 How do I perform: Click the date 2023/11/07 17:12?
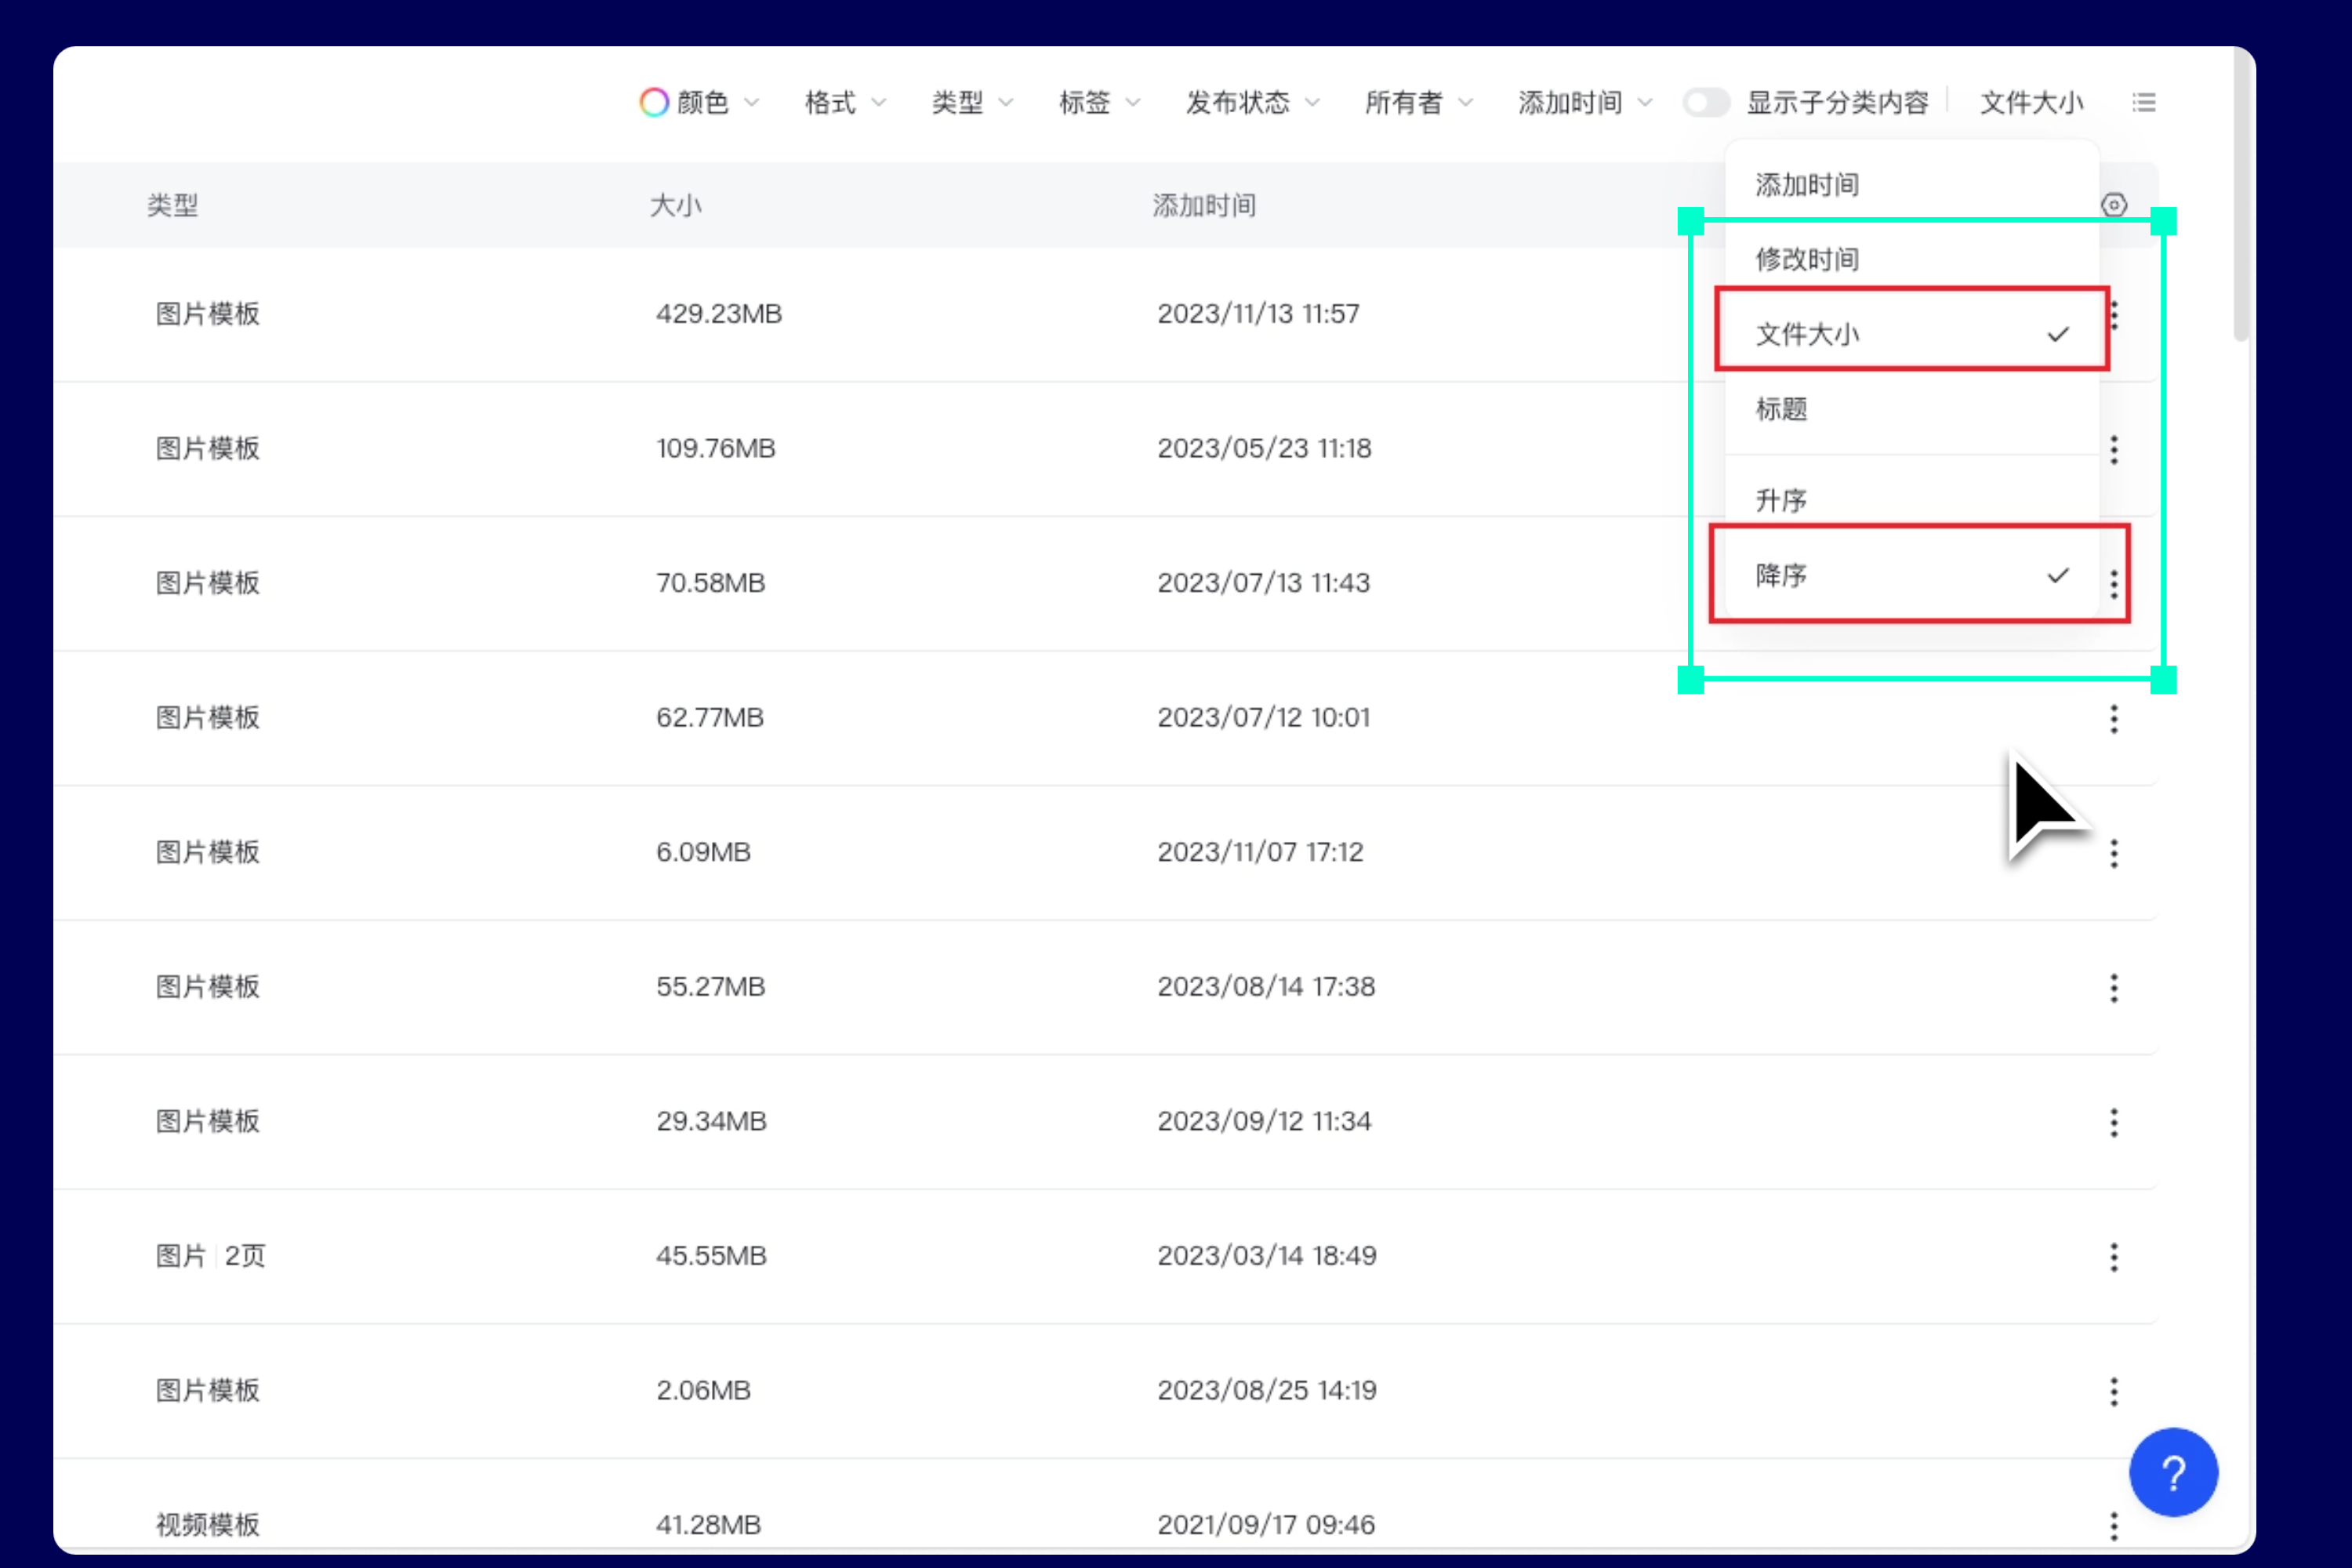1260,852
